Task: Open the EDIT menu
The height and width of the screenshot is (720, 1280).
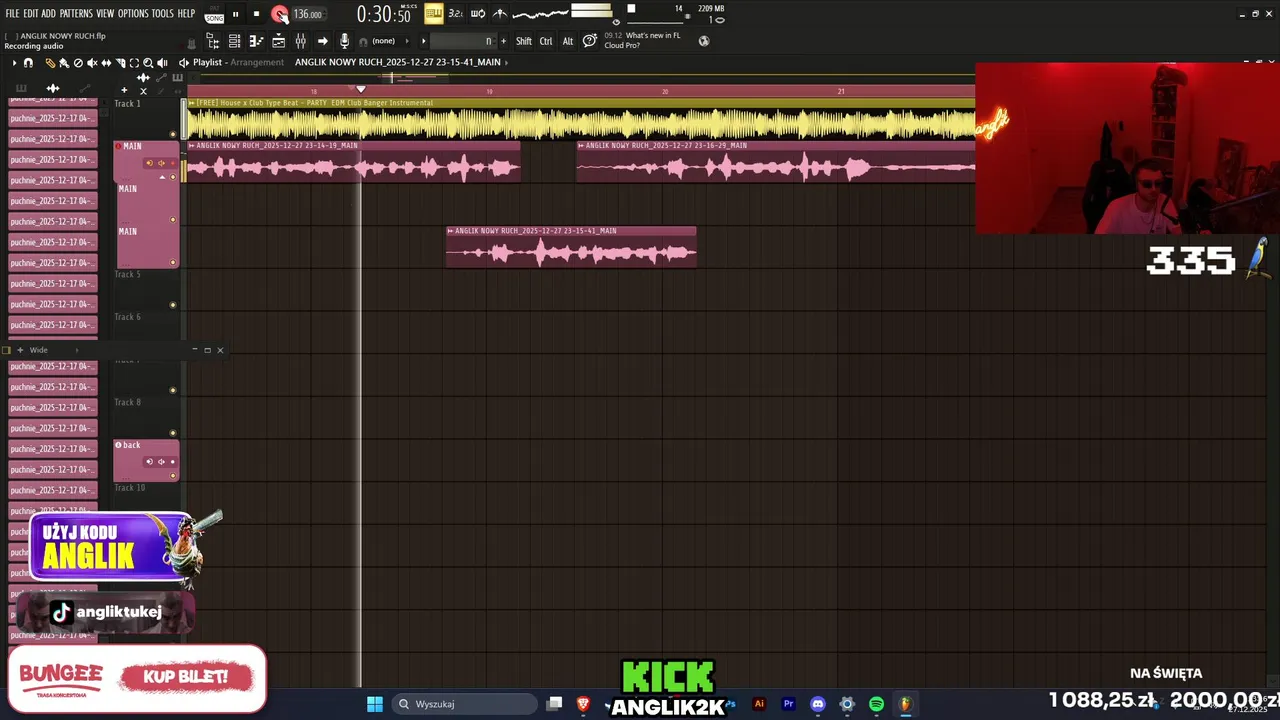Action: click(31, 14)
